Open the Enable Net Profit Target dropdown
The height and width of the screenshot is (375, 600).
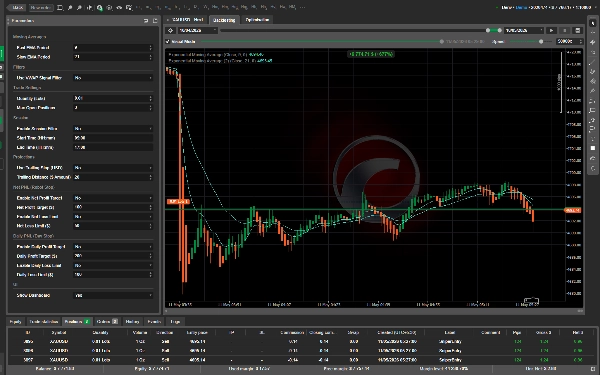tap(113, 198)
